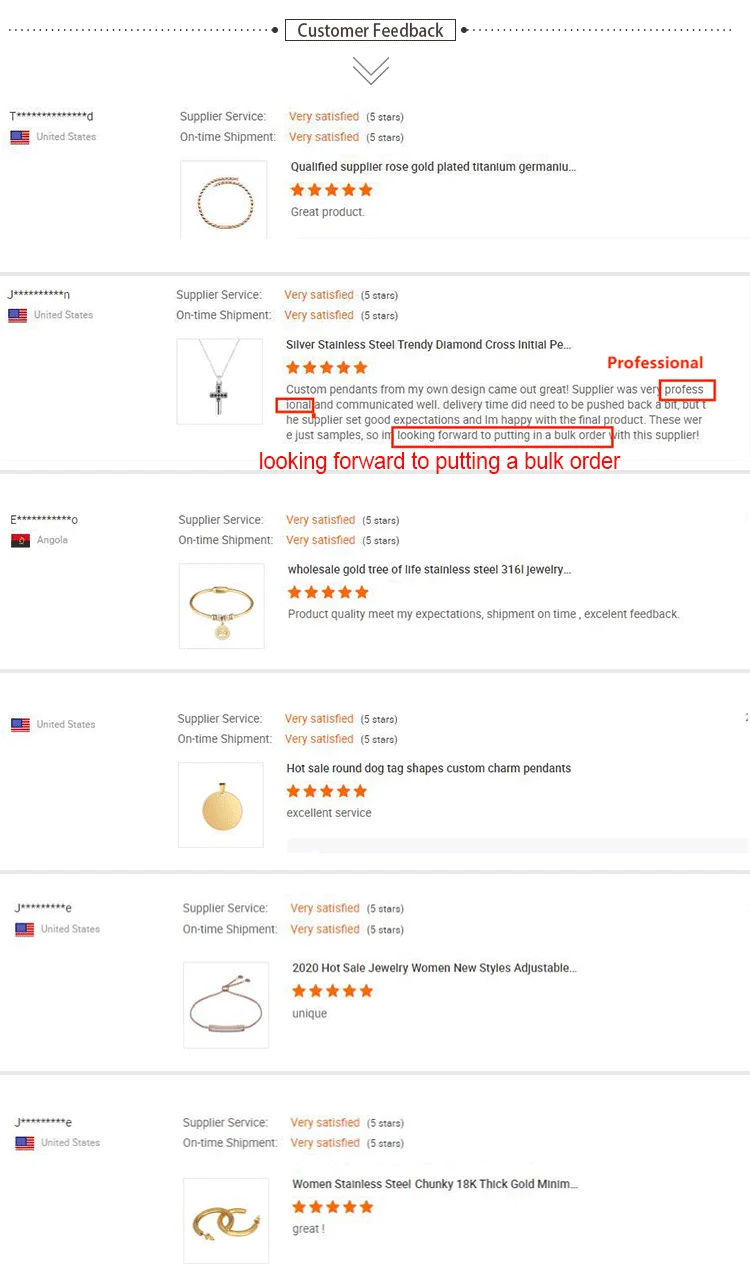
Task: Open 'wholesale gold tree of life' product link
Action: click(429, 570)
